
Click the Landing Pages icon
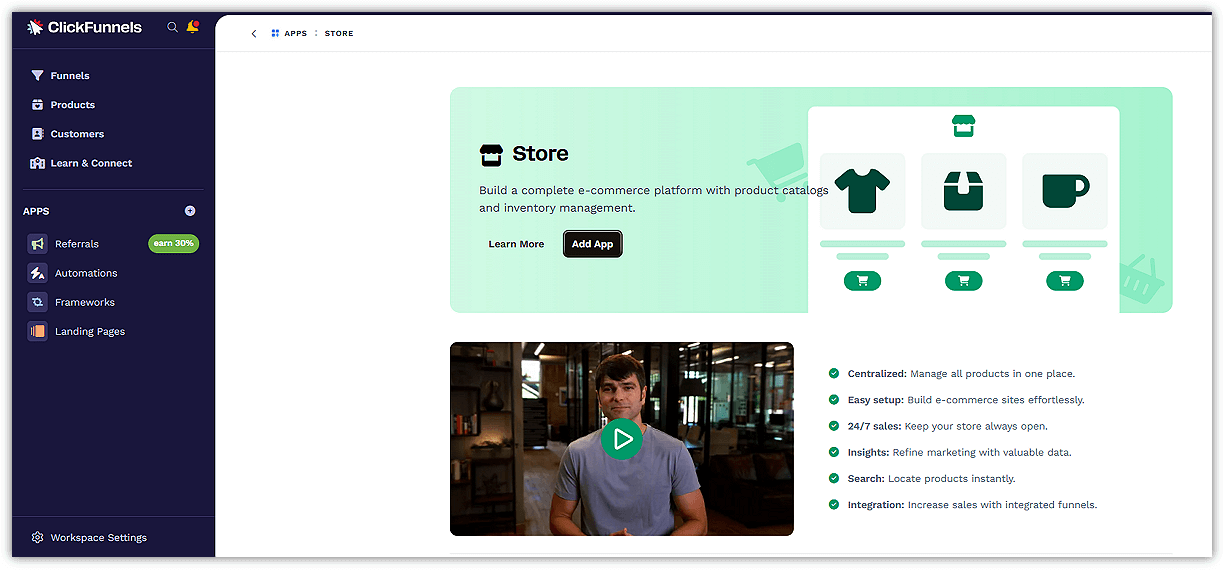click(x=37, y=331)
